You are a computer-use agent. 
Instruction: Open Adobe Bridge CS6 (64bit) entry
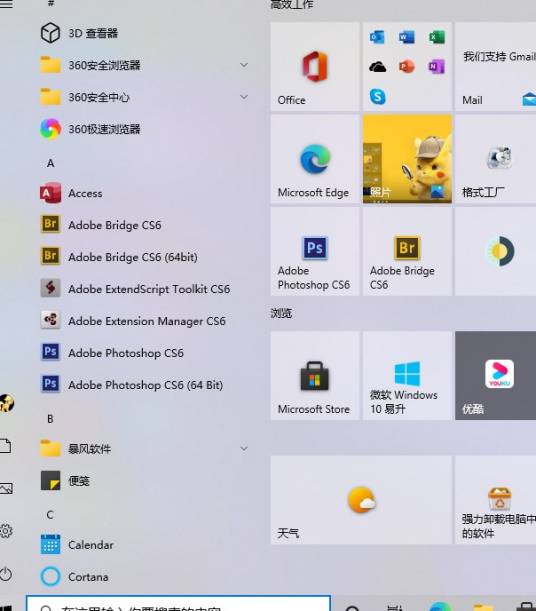click(145, 257)
